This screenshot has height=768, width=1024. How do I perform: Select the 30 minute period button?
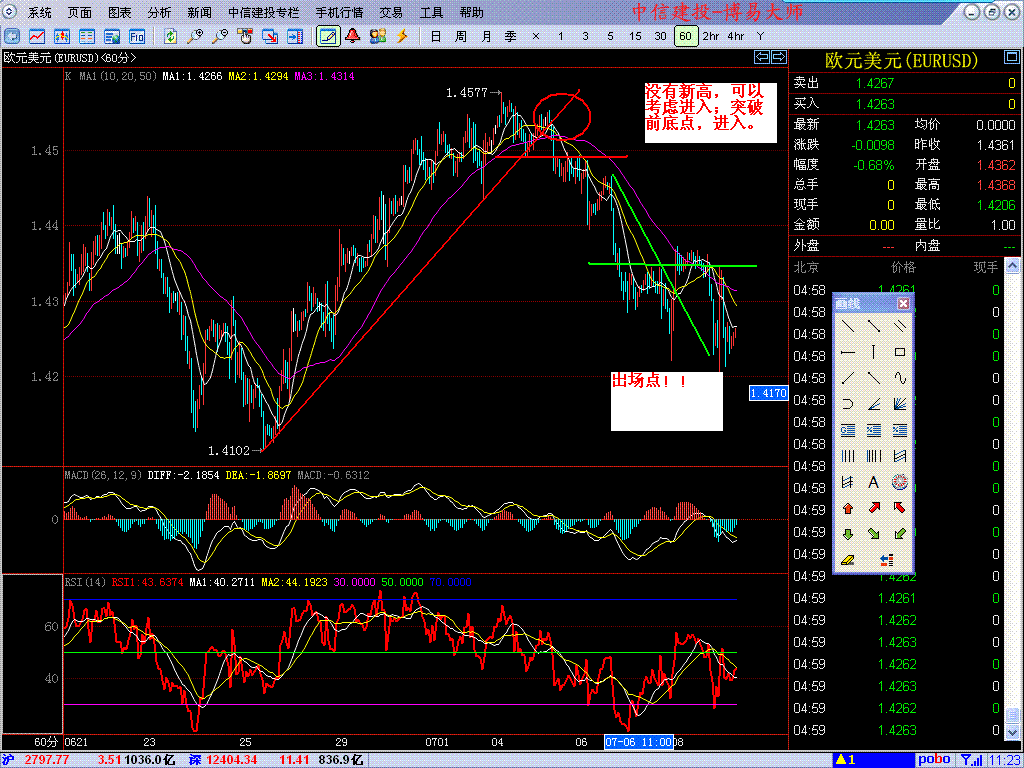(x=660, y=37)
